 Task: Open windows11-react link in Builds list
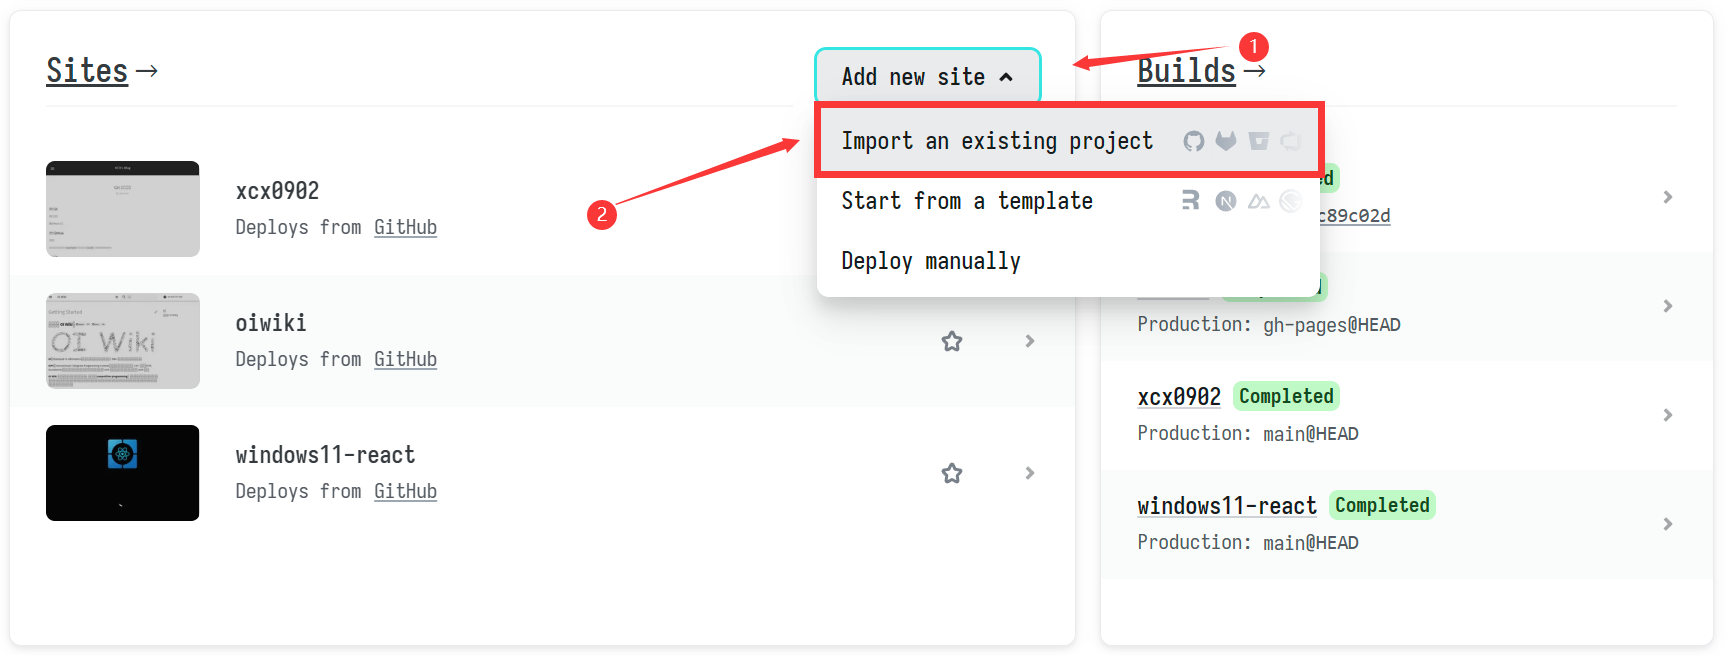(1227, 506)
